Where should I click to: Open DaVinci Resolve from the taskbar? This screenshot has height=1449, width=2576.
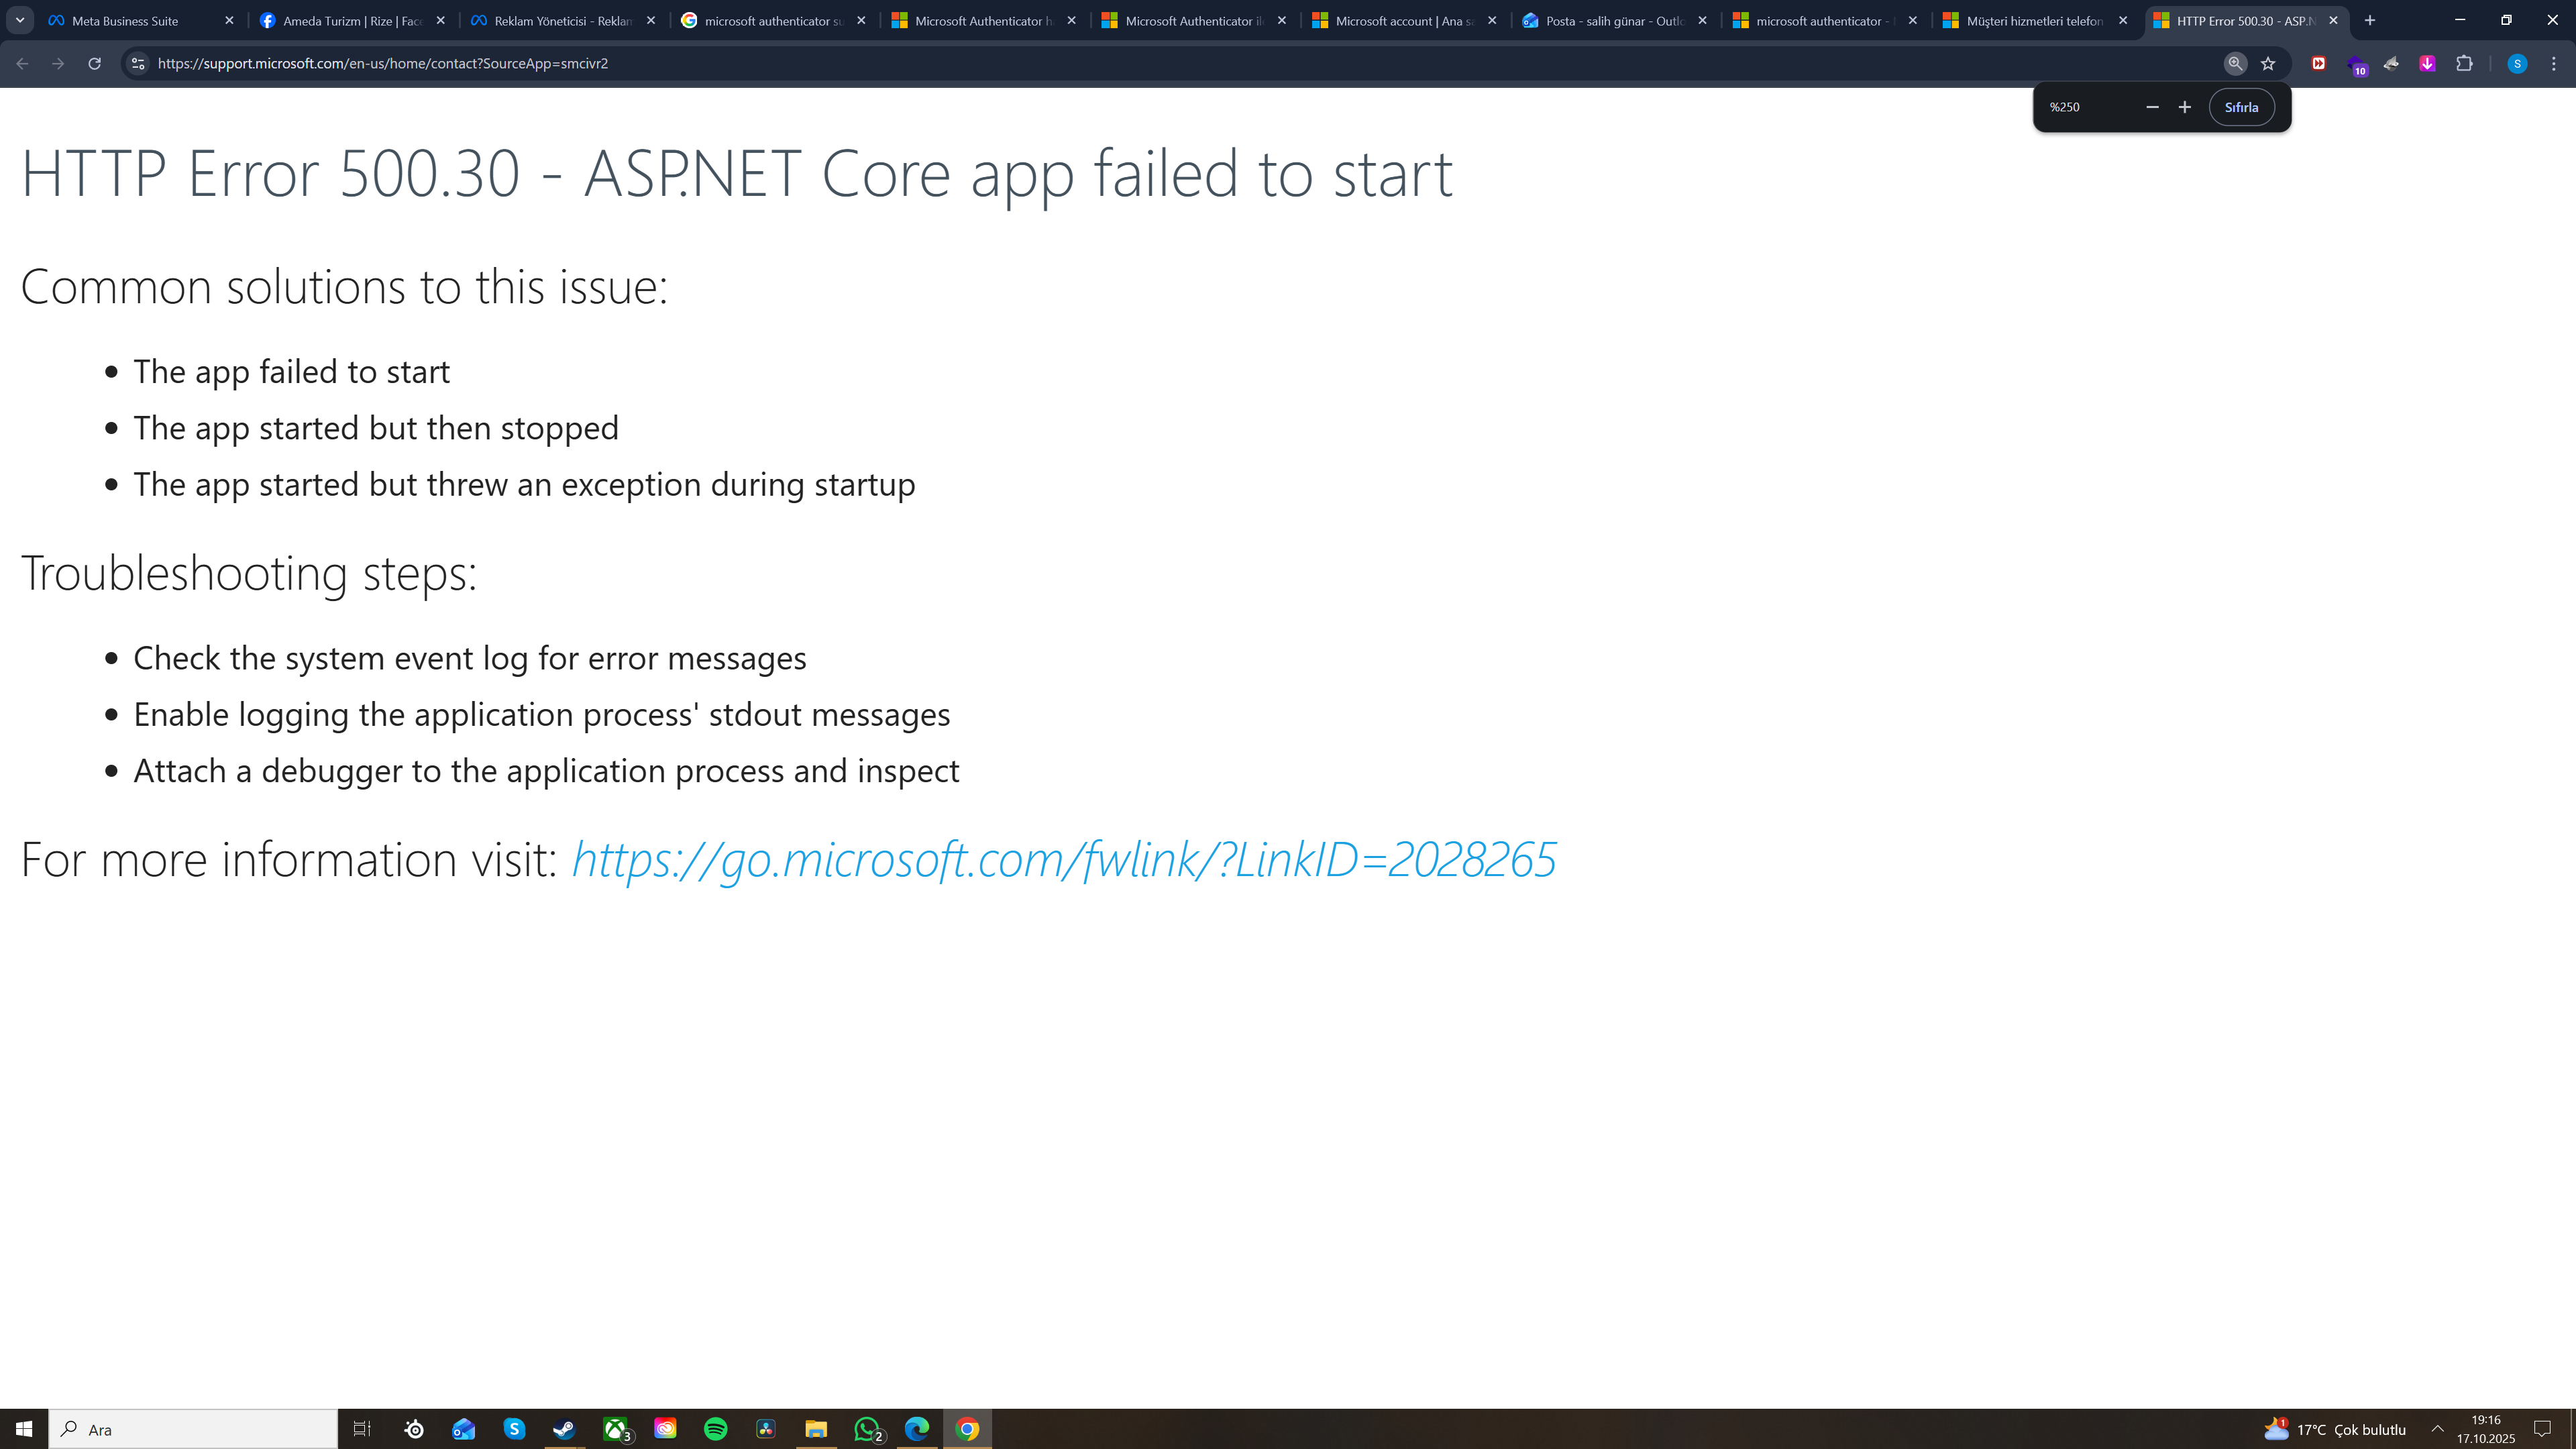pos(766,1429)
